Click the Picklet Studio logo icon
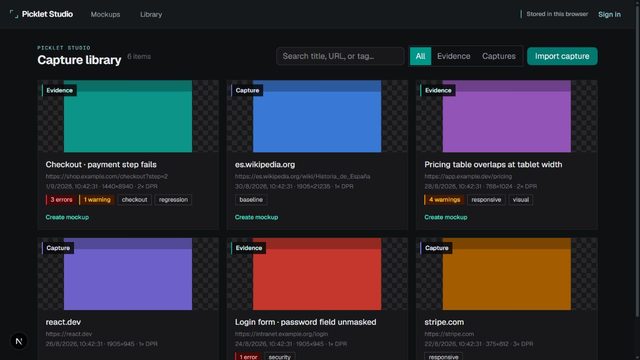The image size is (640, 360). (14, 14)
